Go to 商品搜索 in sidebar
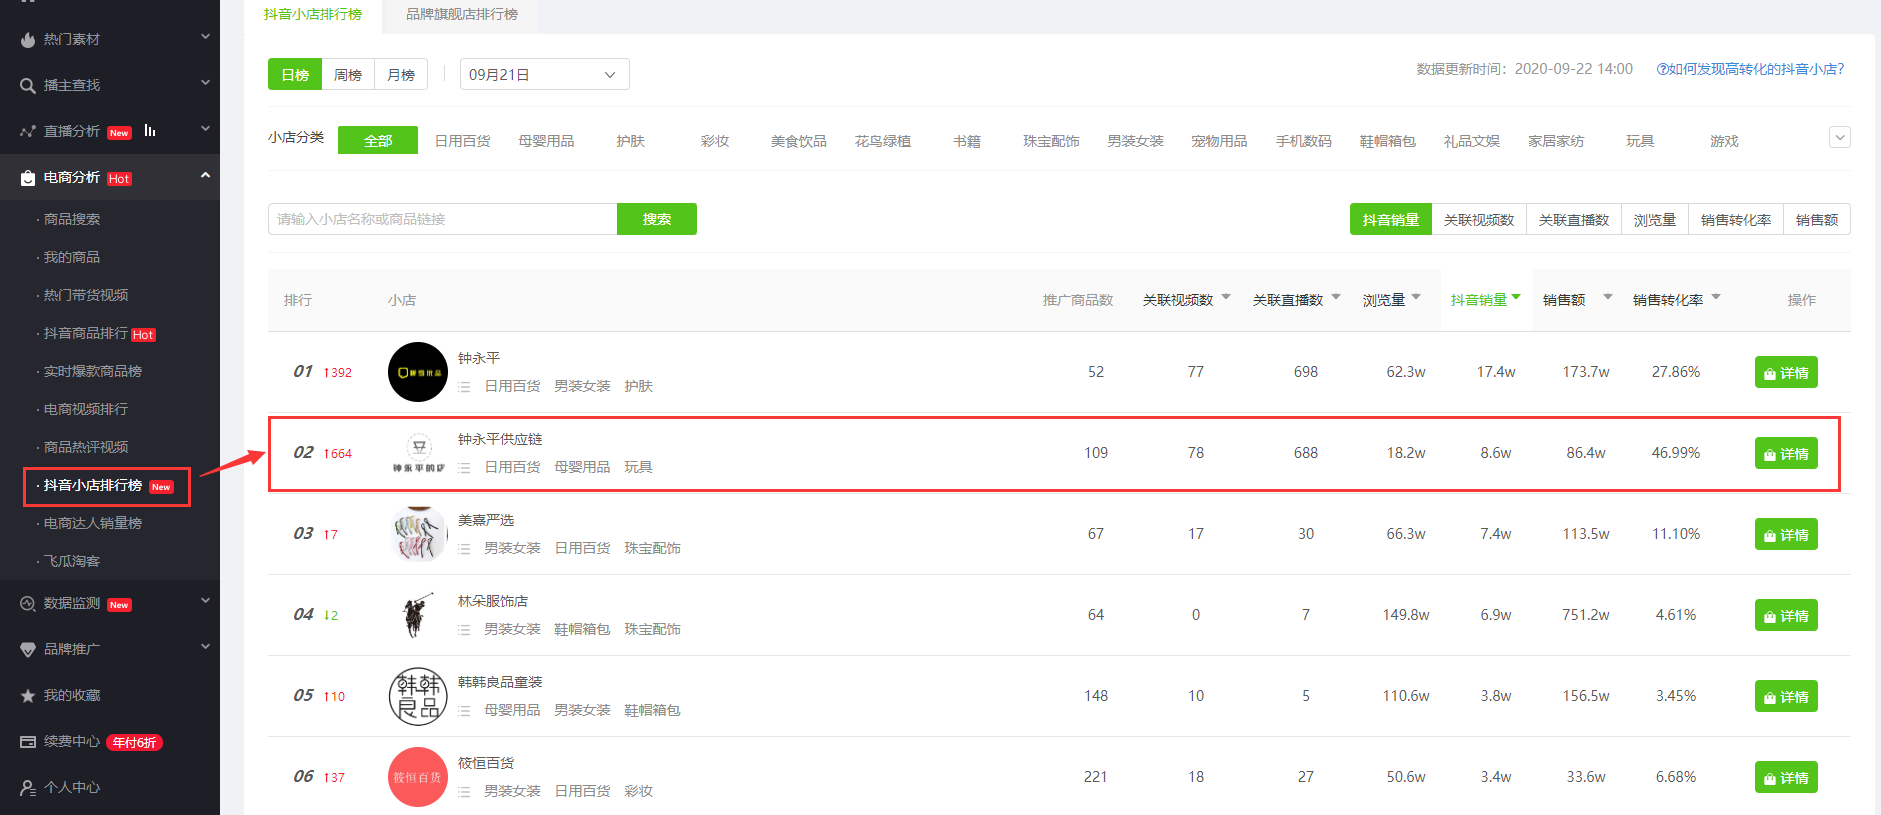Screen dimensions: 1881x815 coord(72,219)
